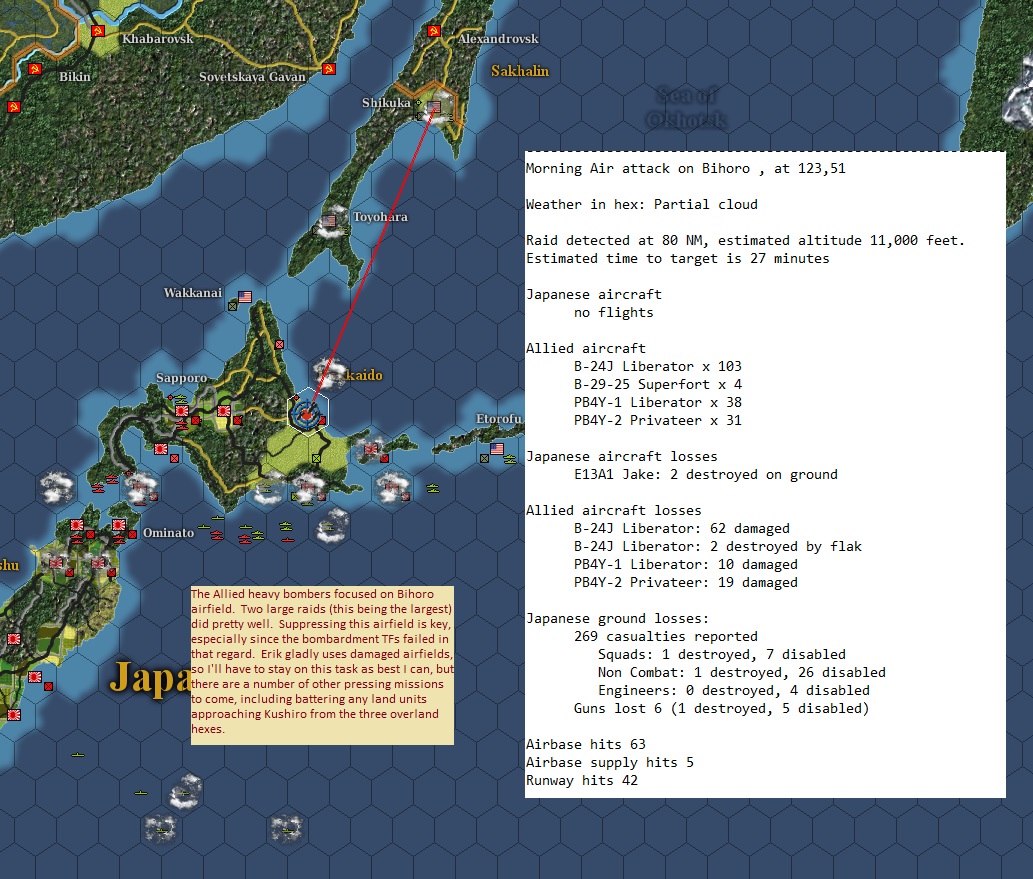The height and width of the screenshot is (879, 1033).
Task: Click lone green ship icon southeast of Hokkaido
Action: pyautogui.click(x=433, y=488)
